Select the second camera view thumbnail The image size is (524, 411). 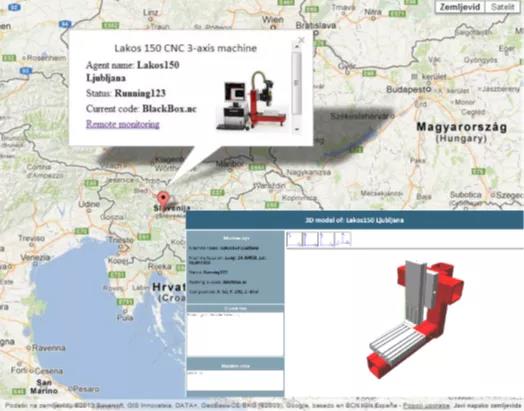(310, 239)
